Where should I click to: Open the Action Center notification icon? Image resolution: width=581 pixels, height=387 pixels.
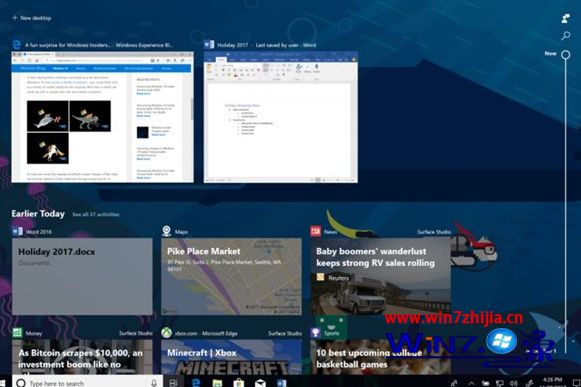(x=577, y=383)
